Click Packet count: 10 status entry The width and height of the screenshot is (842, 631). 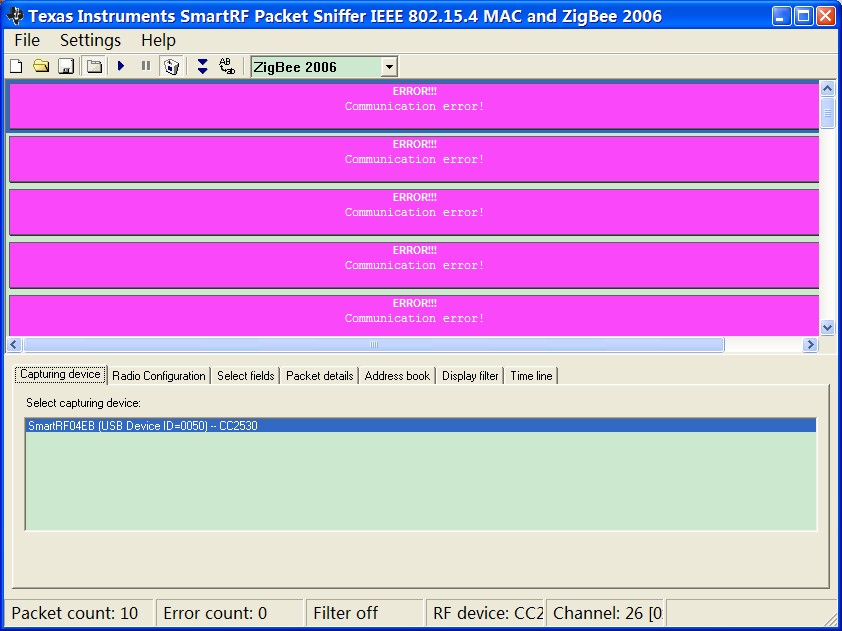(x=78, y=613)
